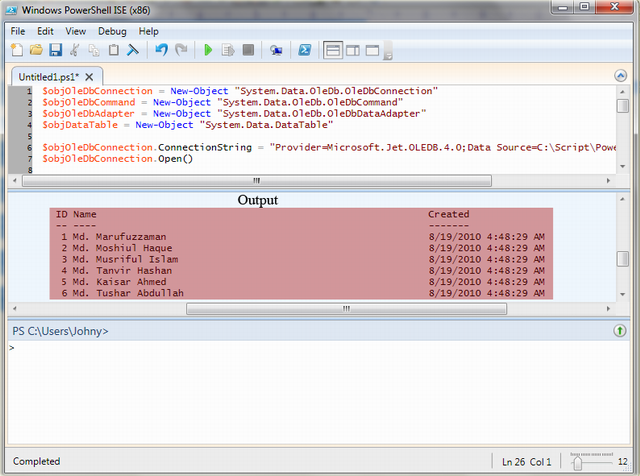The height and width of the screenshot is (476, 640).
Task: Click script pane scroll down arrow
Action: click(x=622, y=167)
